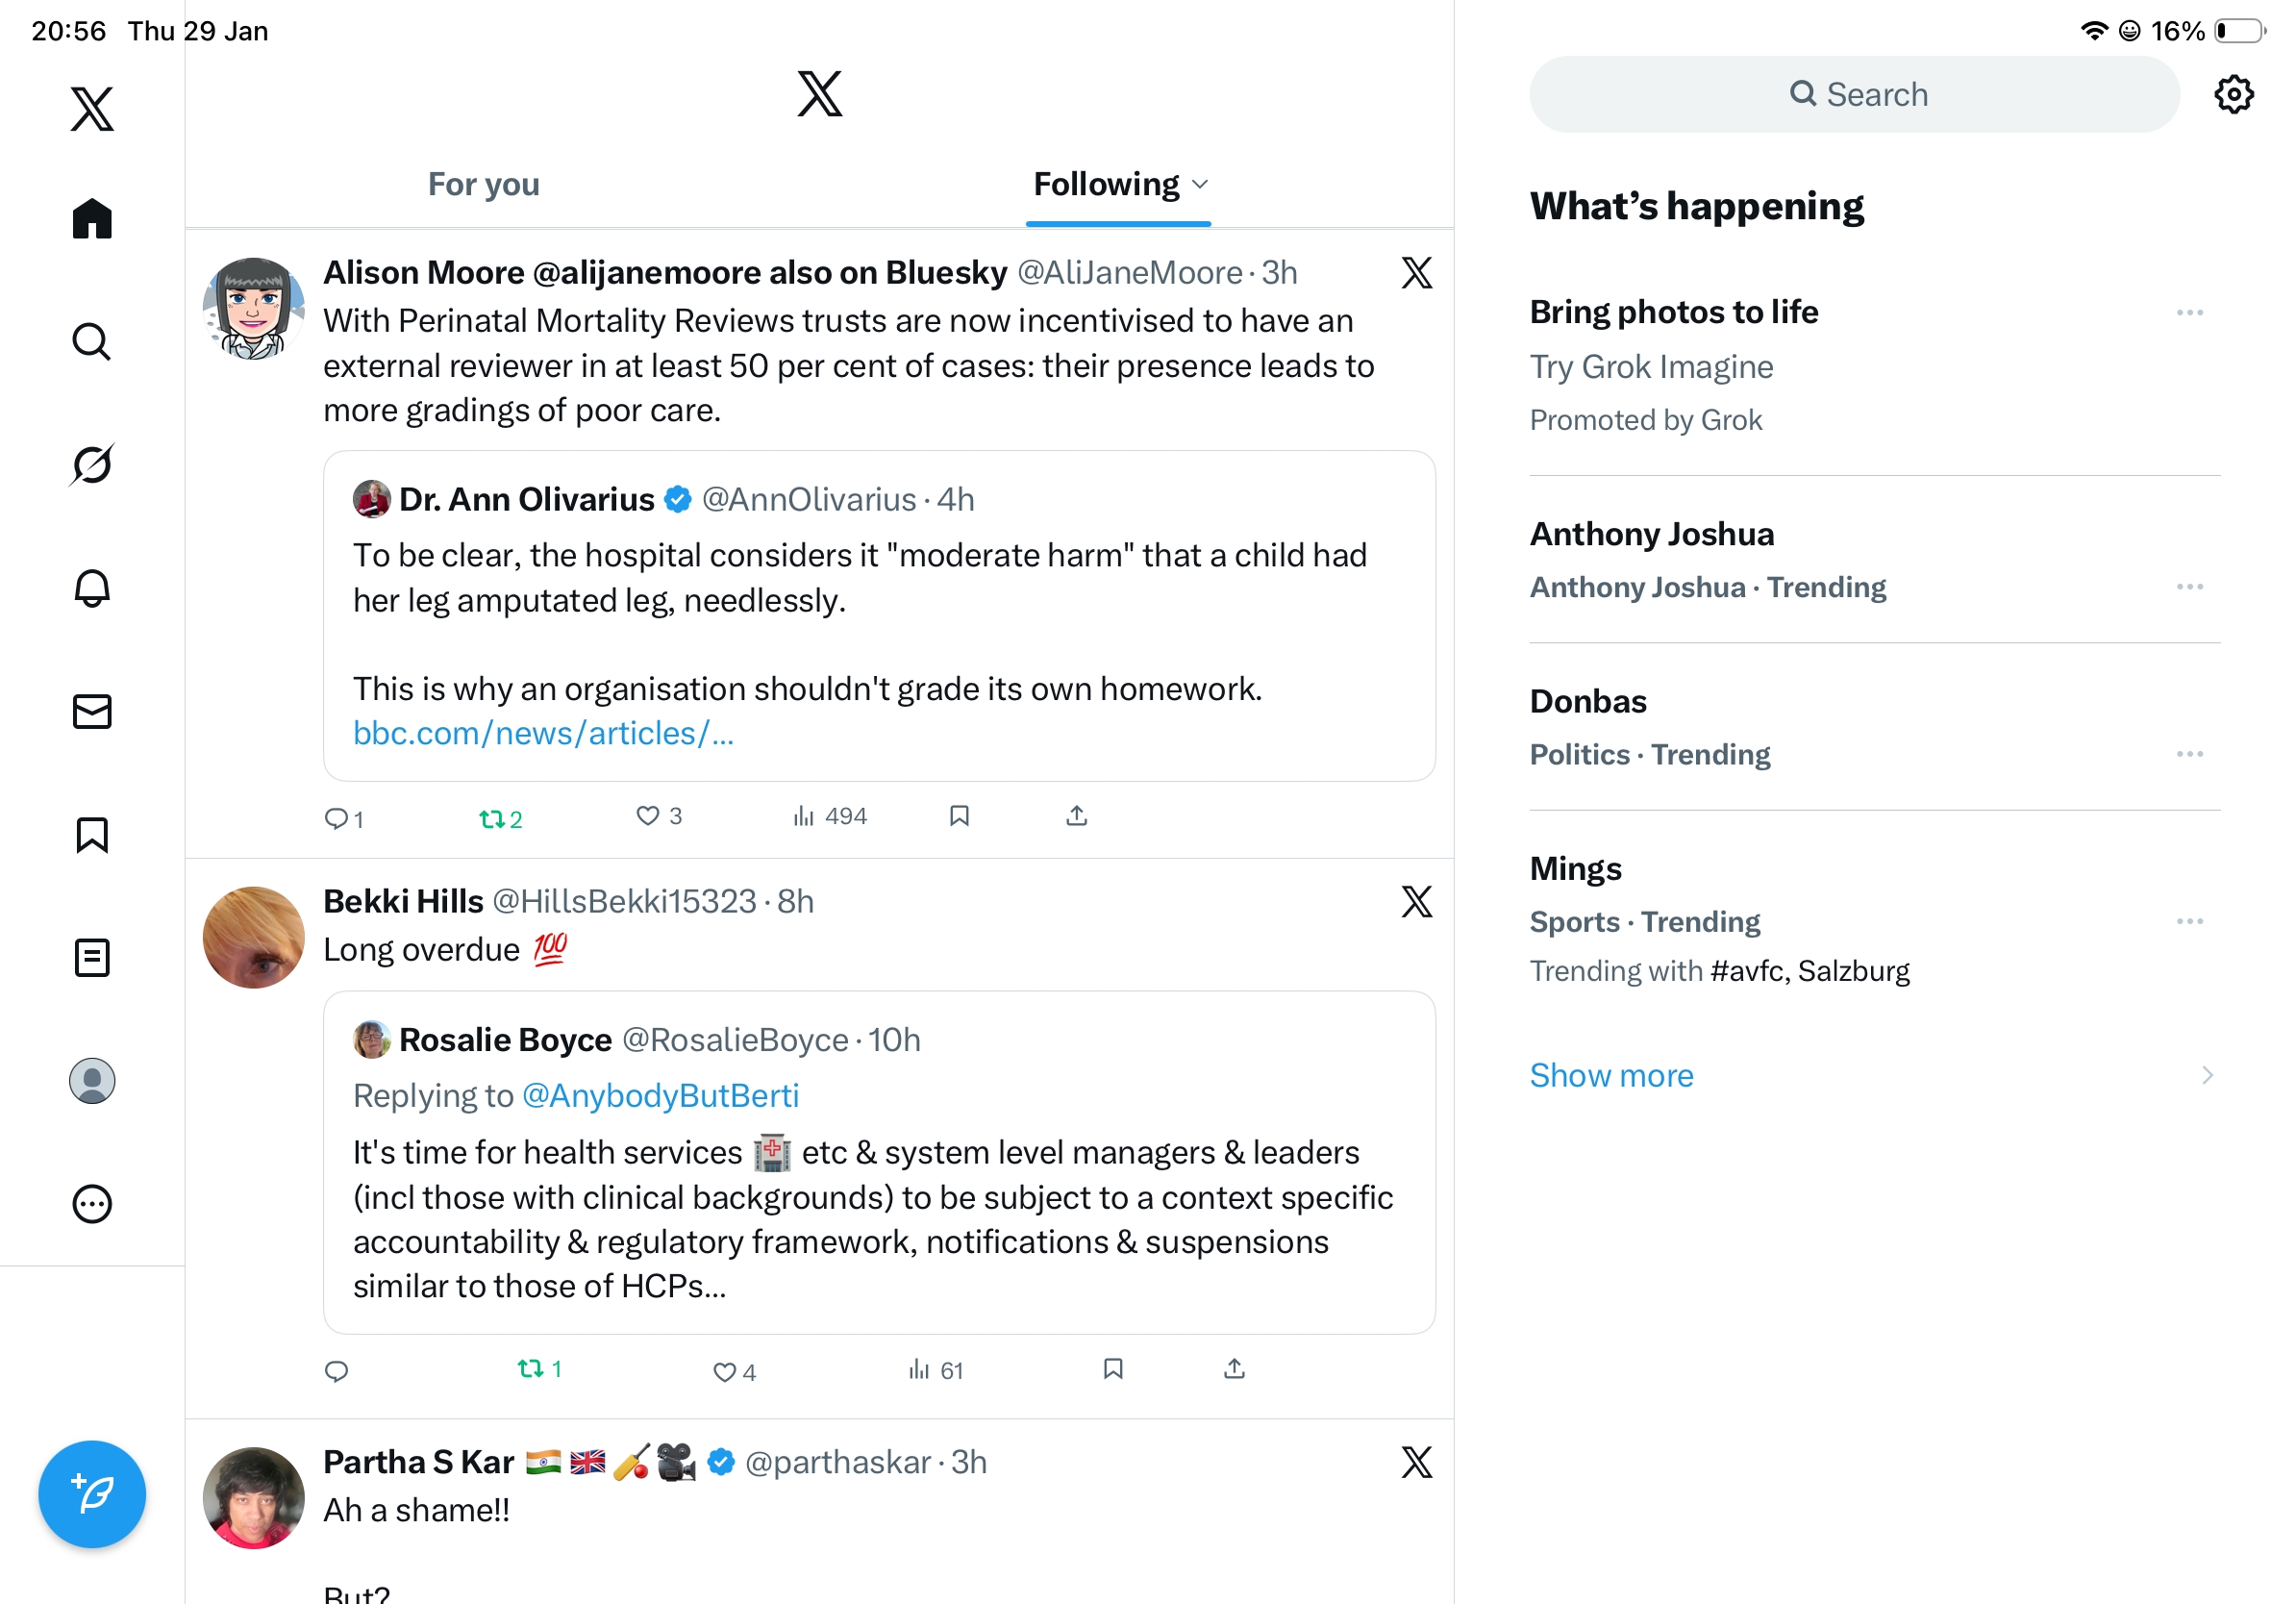
Task: Open options for Donbas trend
Action: 2189,754
